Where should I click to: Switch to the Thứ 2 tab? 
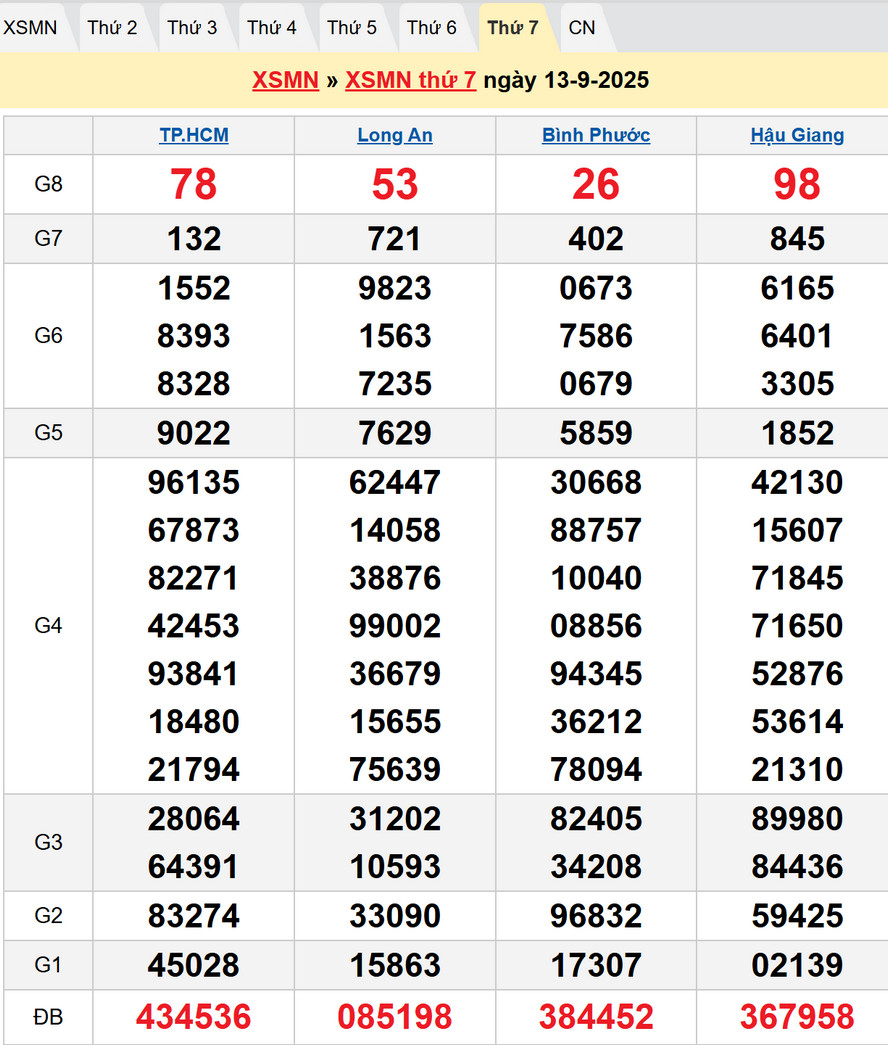(112, 27)
